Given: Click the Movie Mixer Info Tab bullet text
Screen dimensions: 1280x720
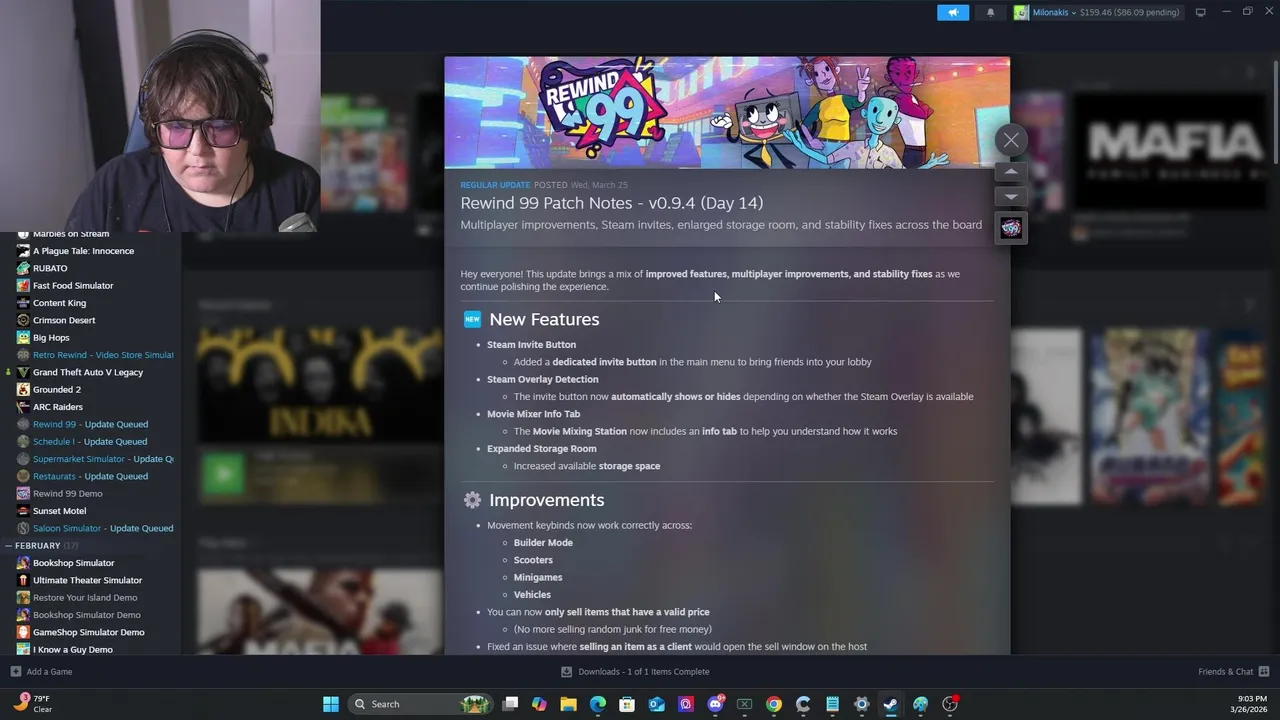Looking at the screenshot, I should pyautogui.click(x=533, y=414).
